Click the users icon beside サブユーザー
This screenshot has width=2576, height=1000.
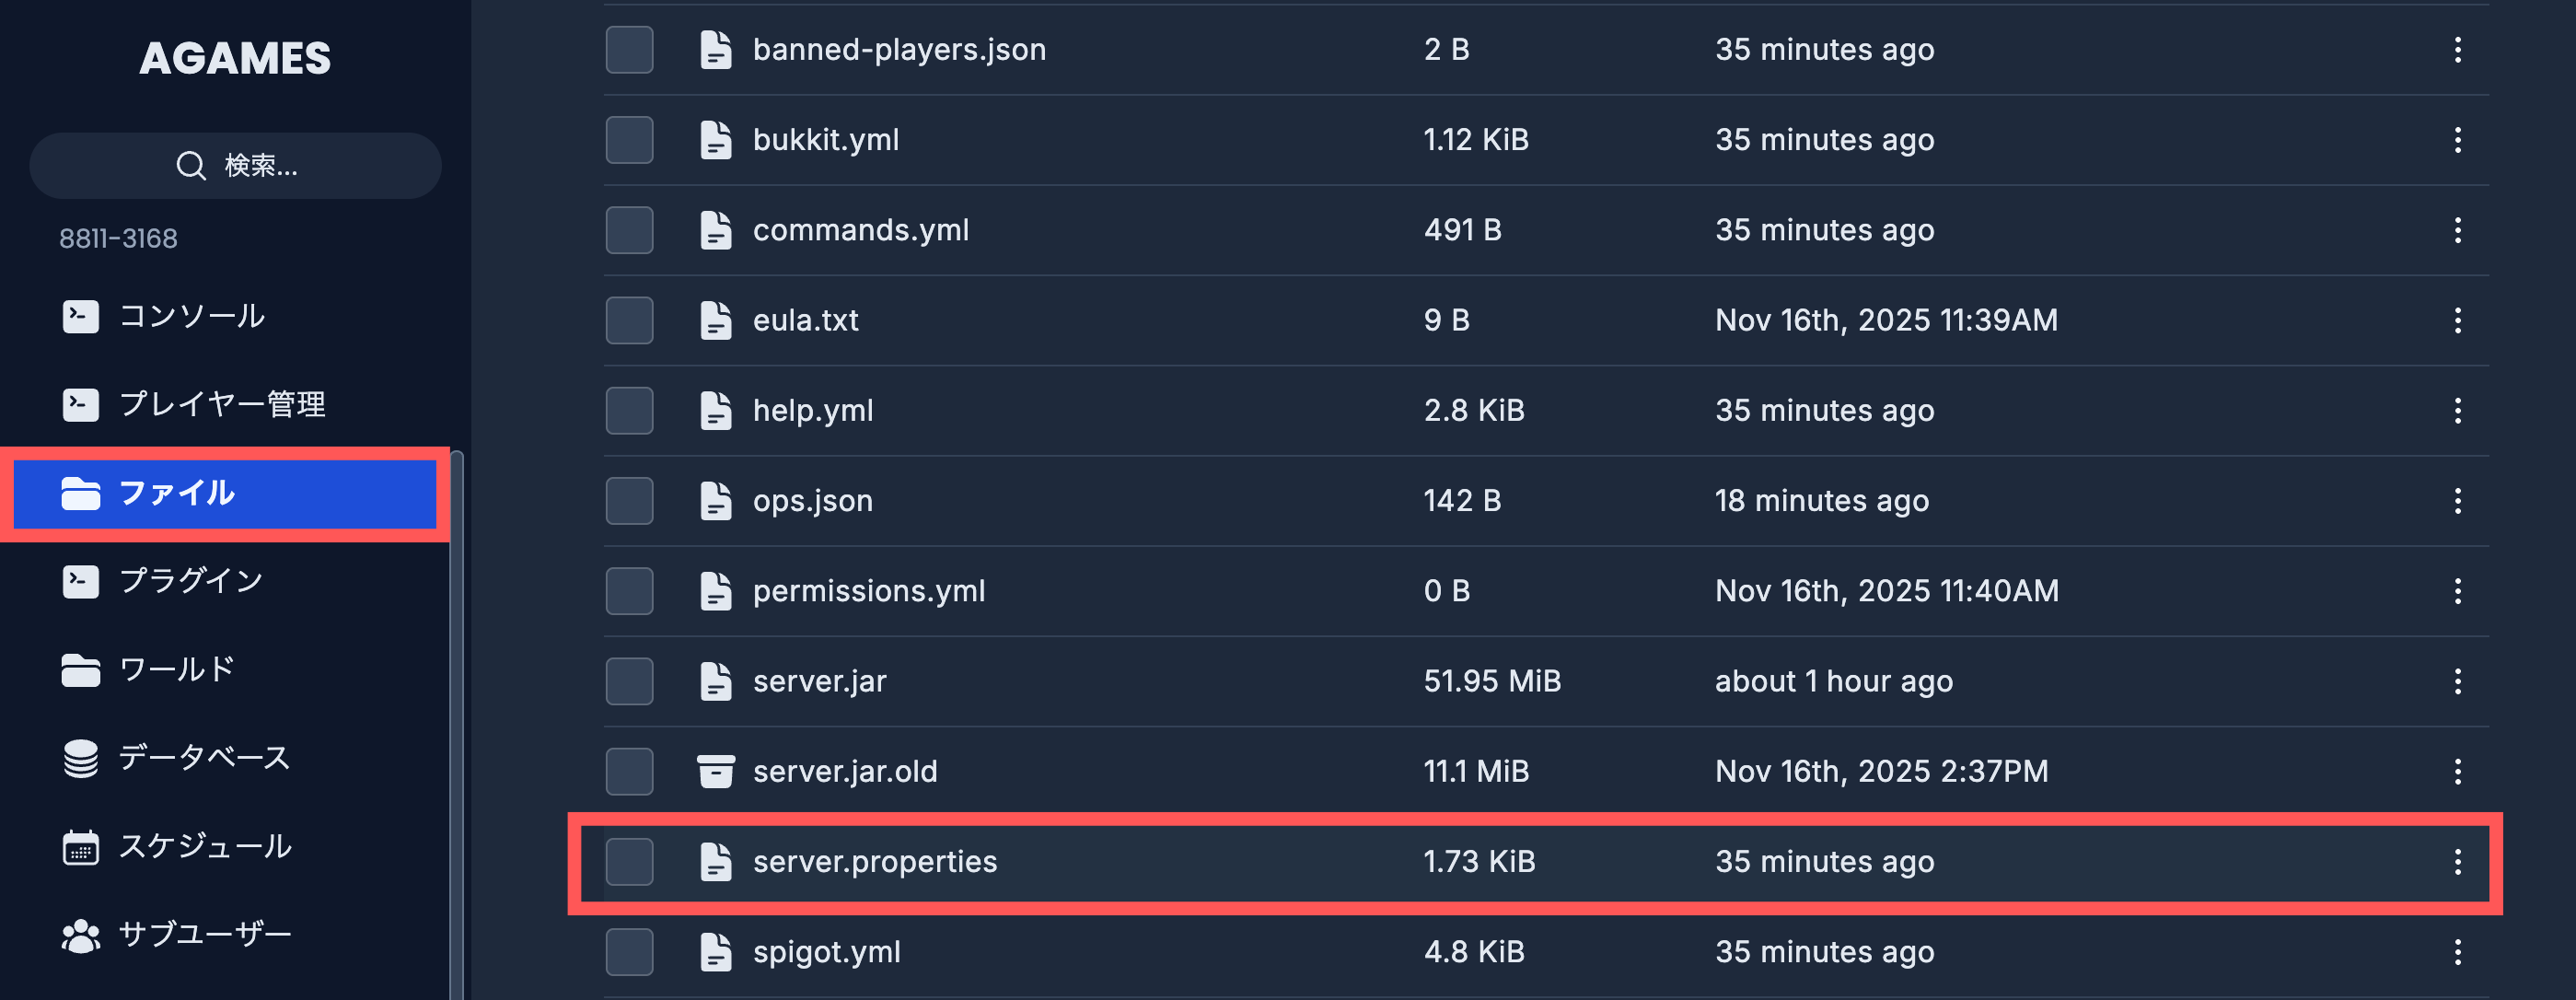click(81, 935)
